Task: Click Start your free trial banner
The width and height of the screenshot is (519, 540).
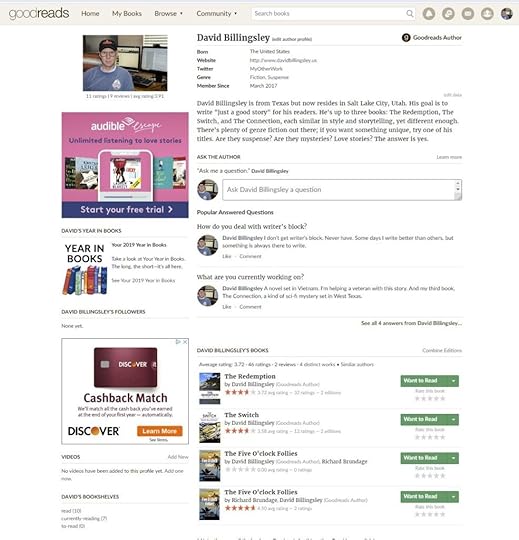Action: click(x=125, y=210)
